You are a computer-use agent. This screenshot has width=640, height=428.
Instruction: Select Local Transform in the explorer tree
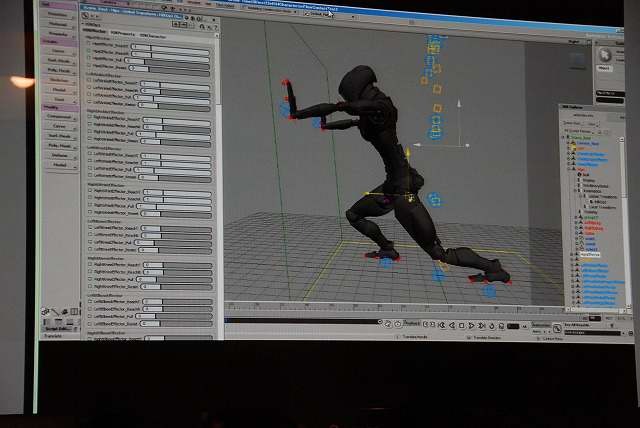(601, 207)
